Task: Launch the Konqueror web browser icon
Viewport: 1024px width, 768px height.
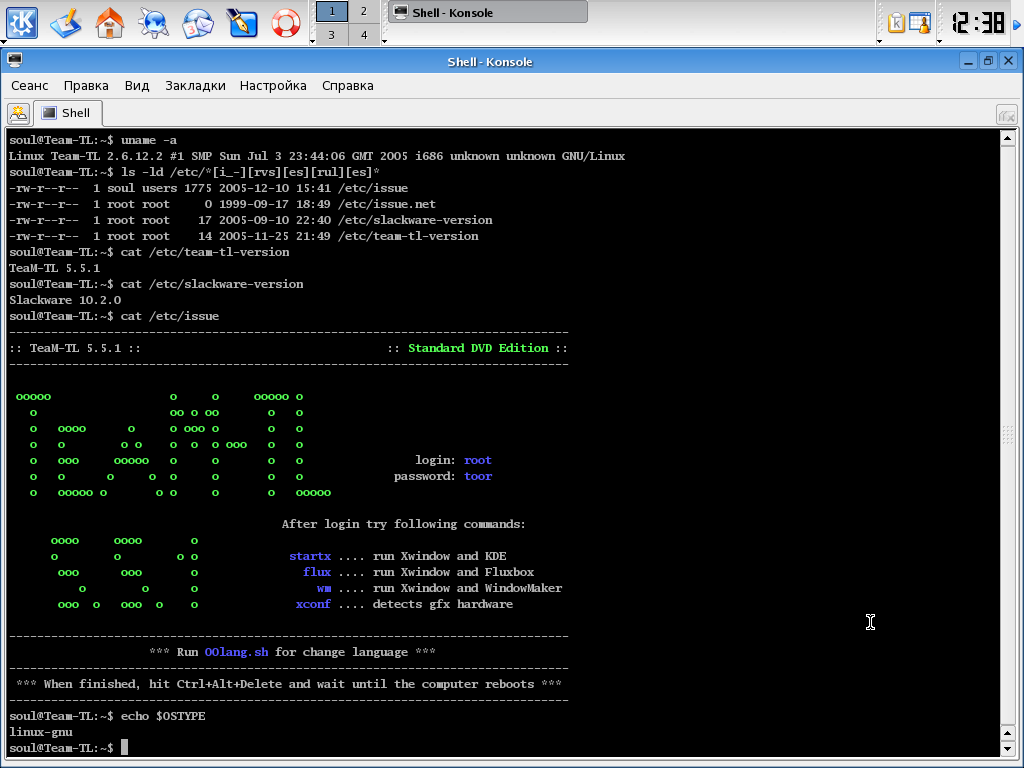Action: (153, 23)
